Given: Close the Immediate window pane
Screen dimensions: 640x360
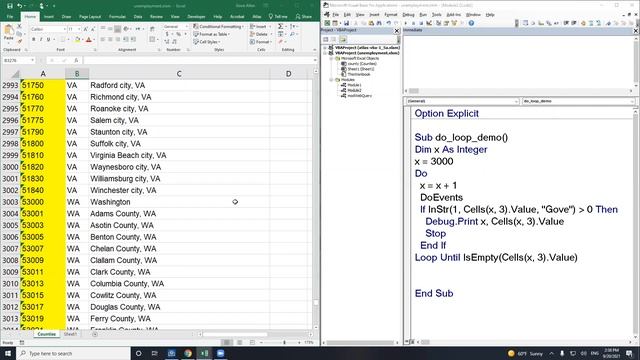Looking at the screenshot, I should [x=636, y=31].
